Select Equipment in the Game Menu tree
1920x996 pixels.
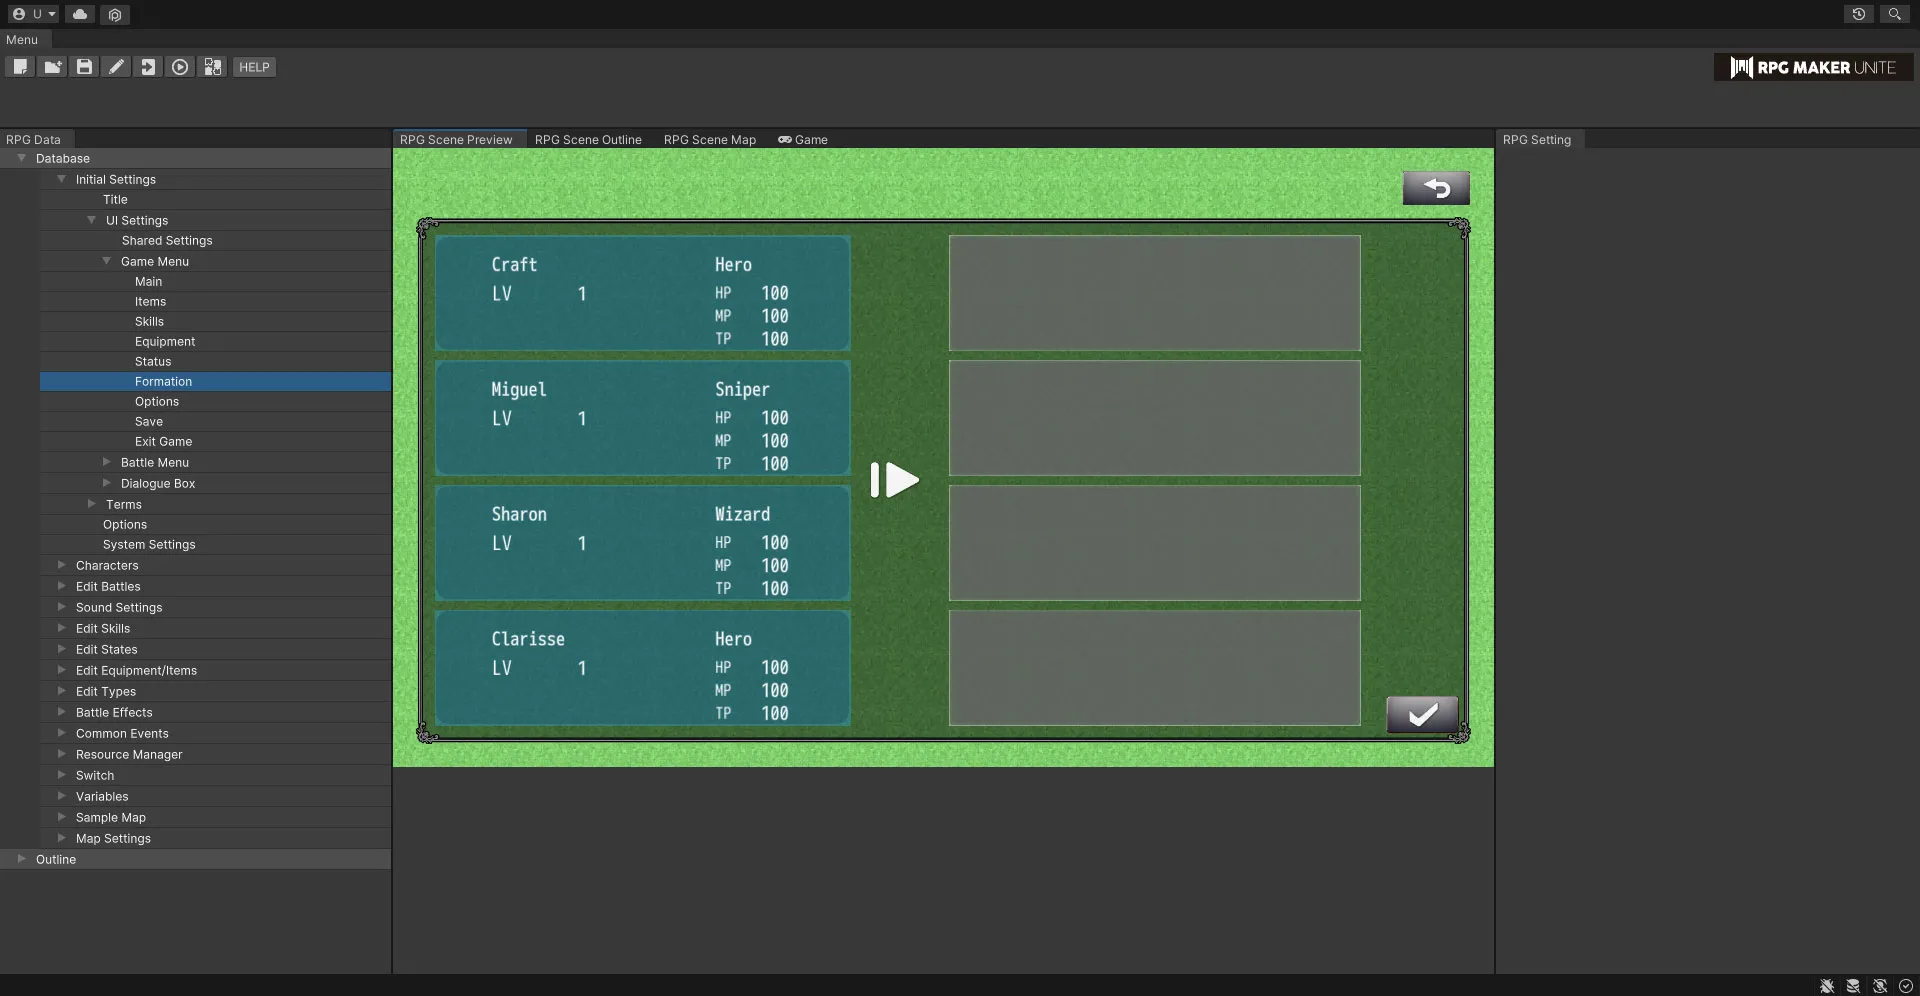pos(165,341)
